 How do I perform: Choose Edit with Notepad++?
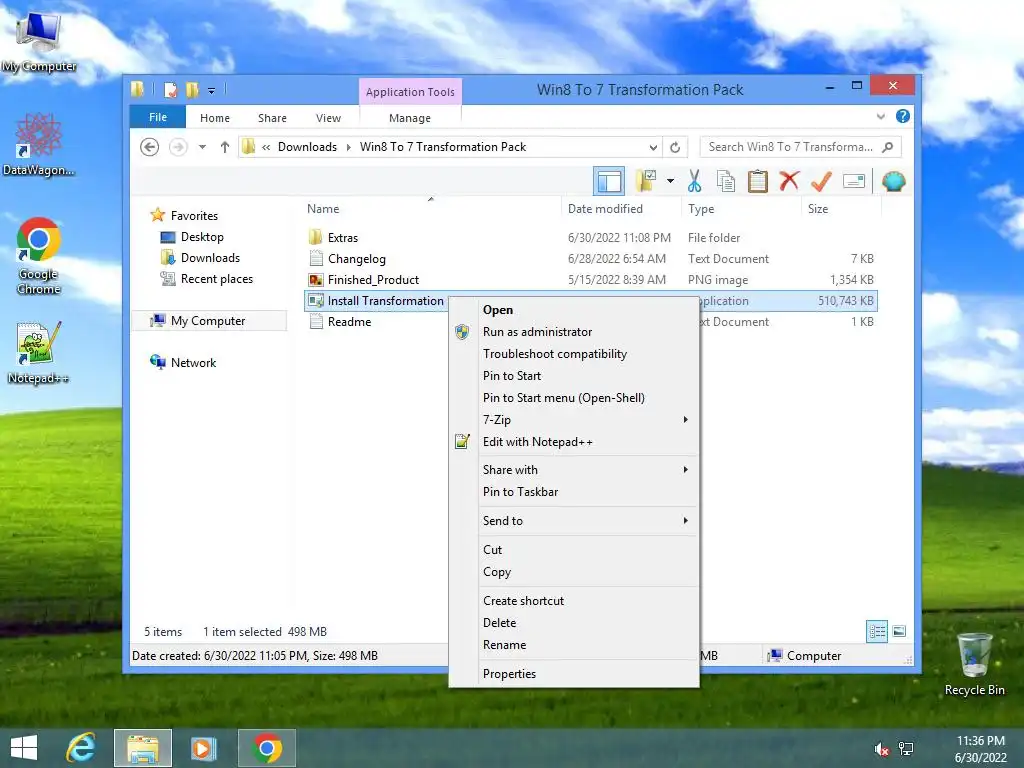pyautogui.click(x=574, y=442)
